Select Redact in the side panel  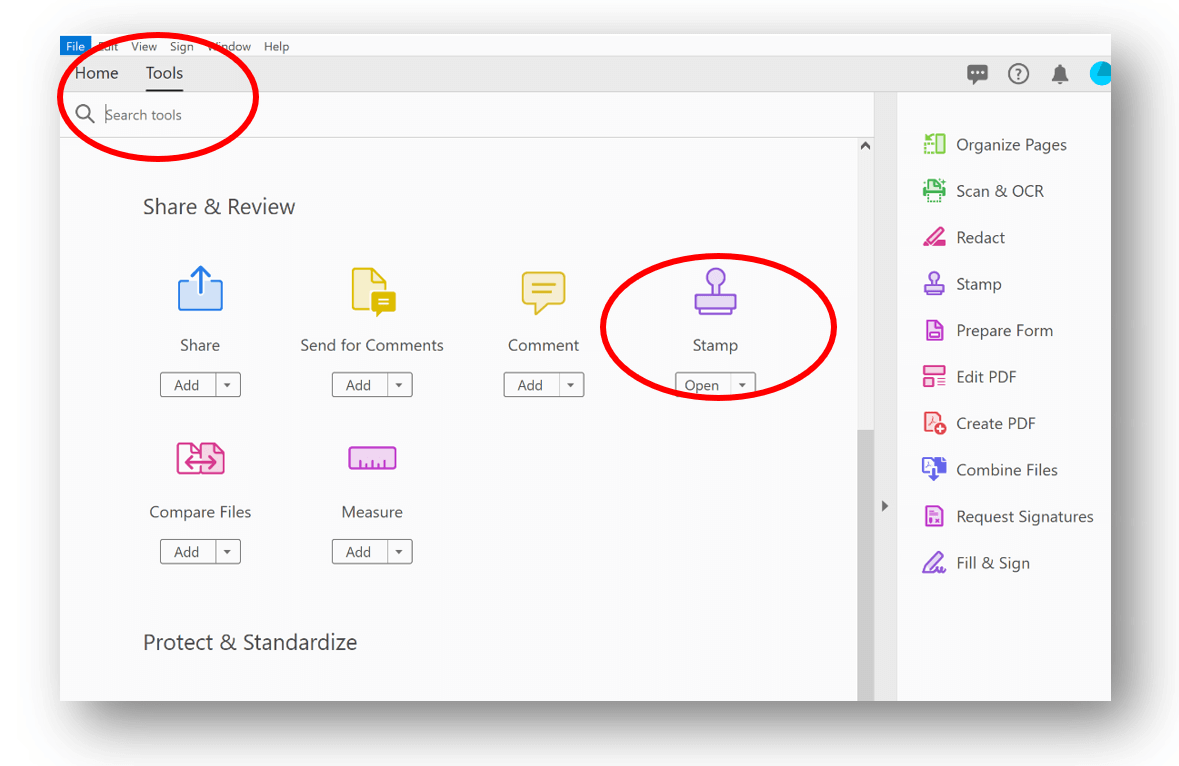click(x=980, y=238)
